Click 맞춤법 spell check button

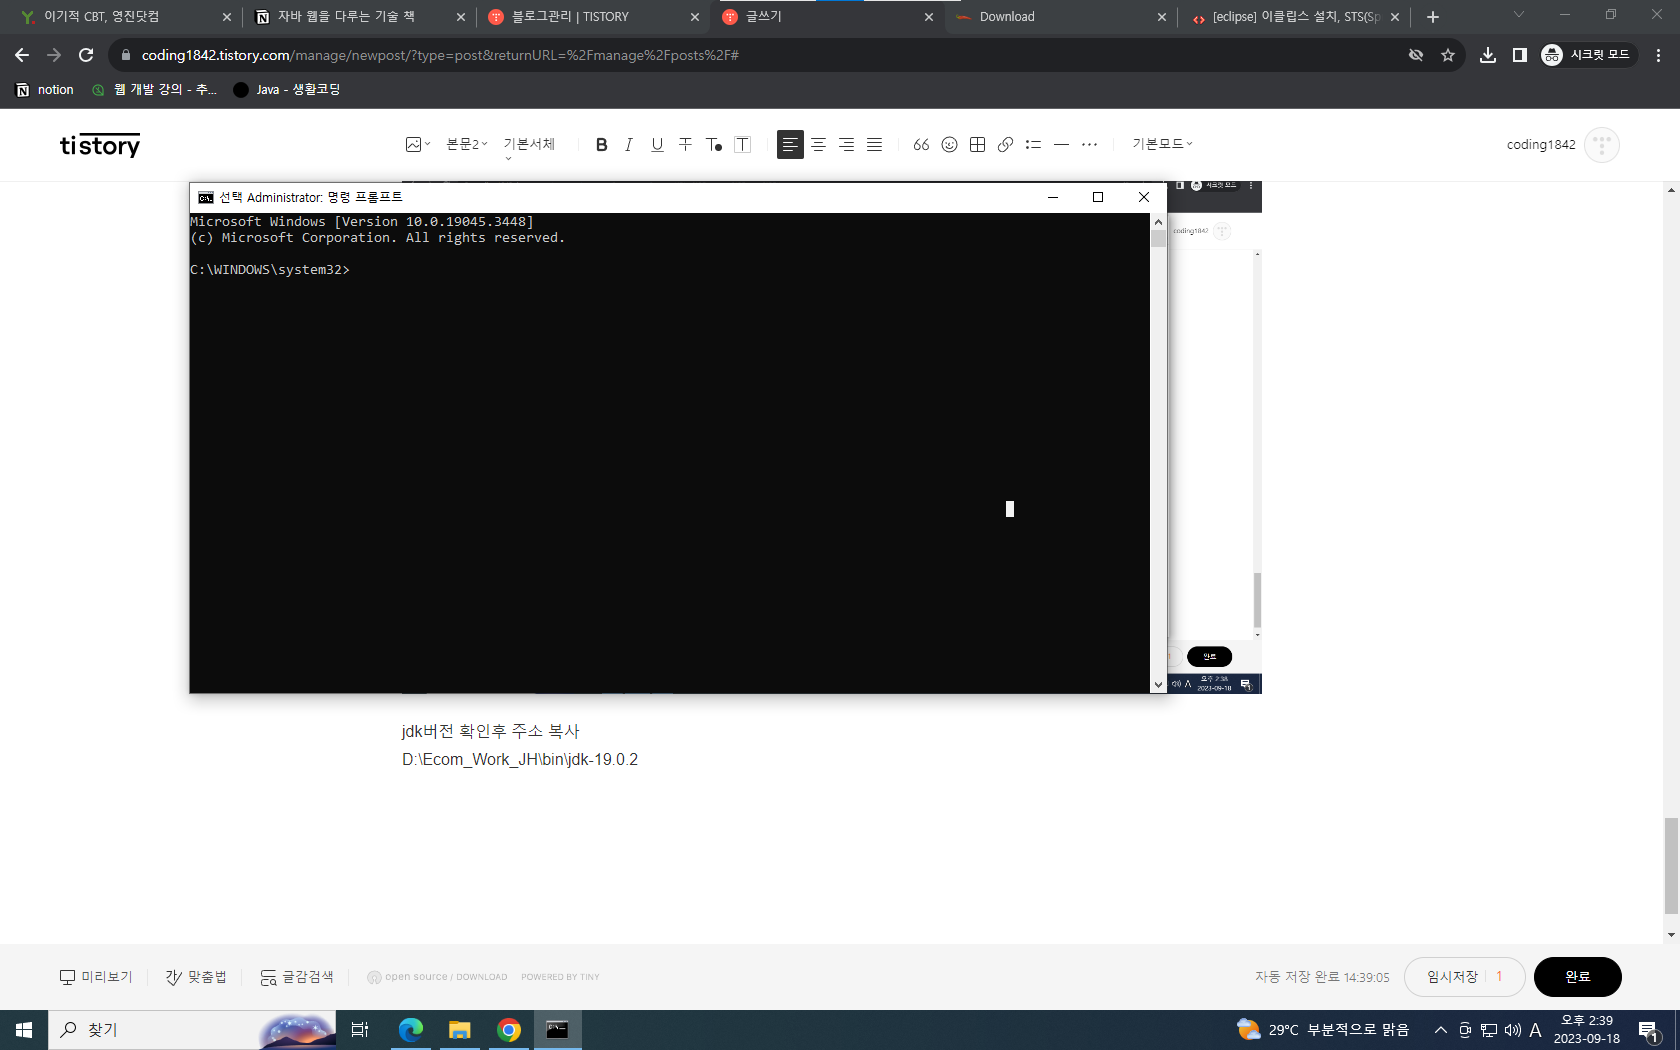tap(196, 977)
